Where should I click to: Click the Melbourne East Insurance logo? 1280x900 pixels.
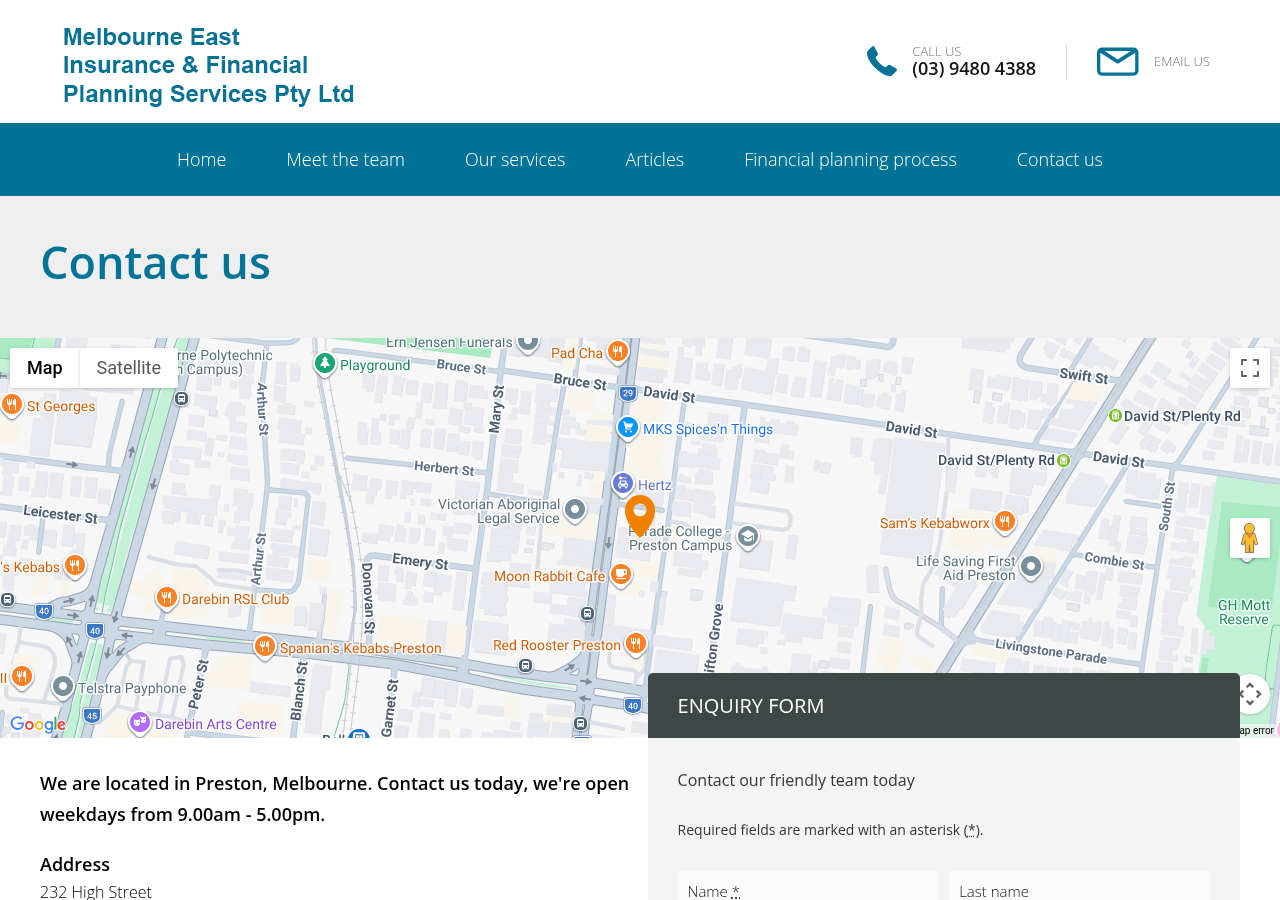[x=208, y=66]
